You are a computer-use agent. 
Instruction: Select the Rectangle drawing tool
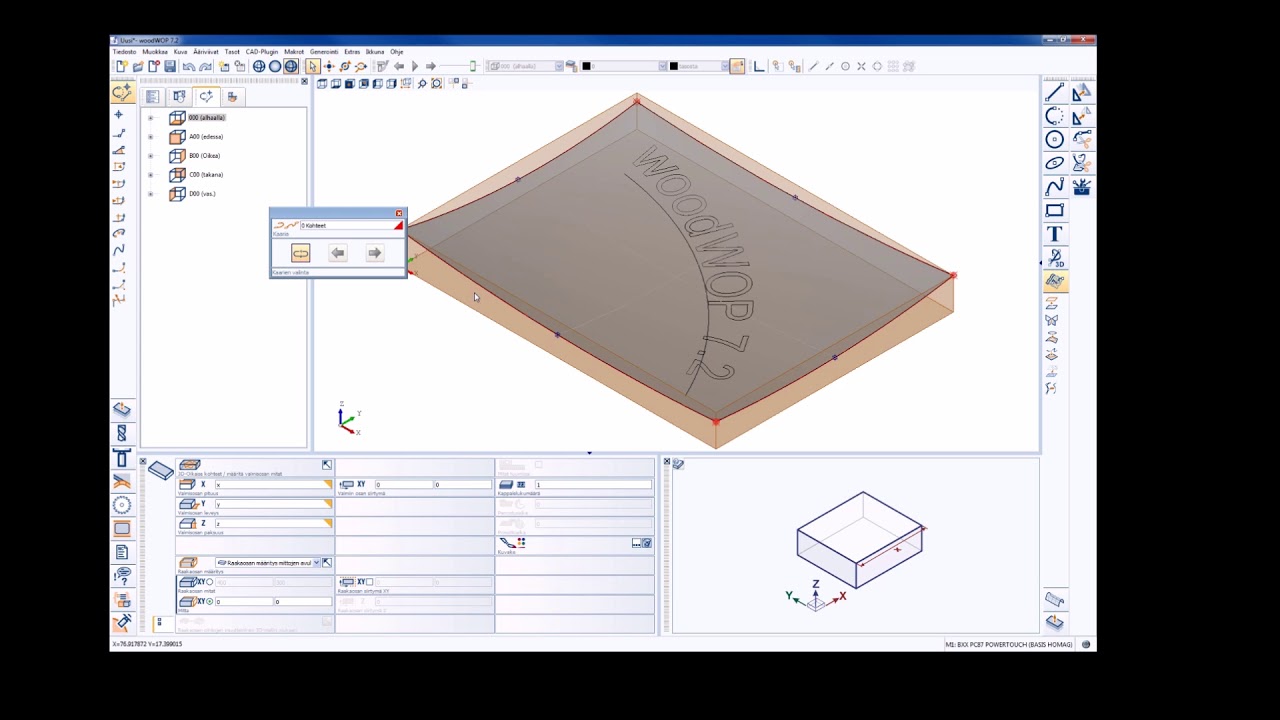coord(1054,210)
